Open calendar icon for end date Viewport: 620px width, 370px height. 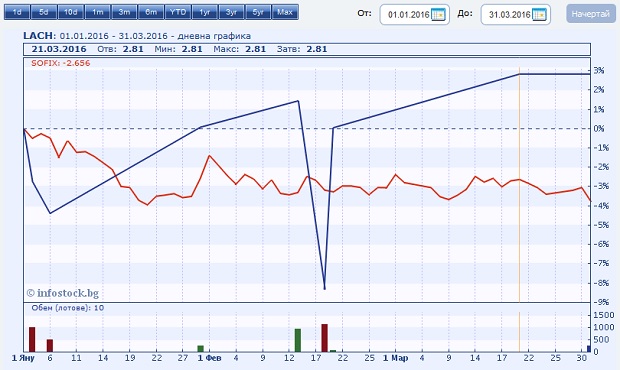(x=539, y=15)
